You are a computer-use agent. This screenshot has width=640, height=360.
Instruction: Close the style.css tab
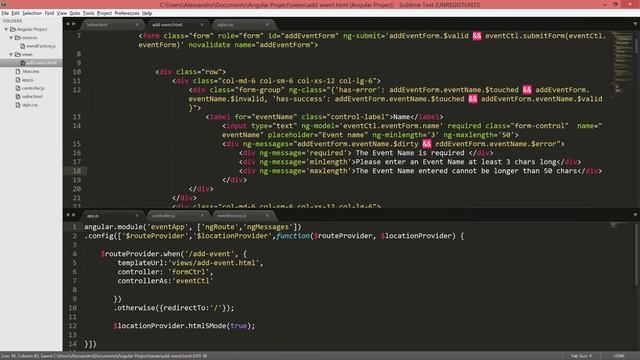pos(267,24)
